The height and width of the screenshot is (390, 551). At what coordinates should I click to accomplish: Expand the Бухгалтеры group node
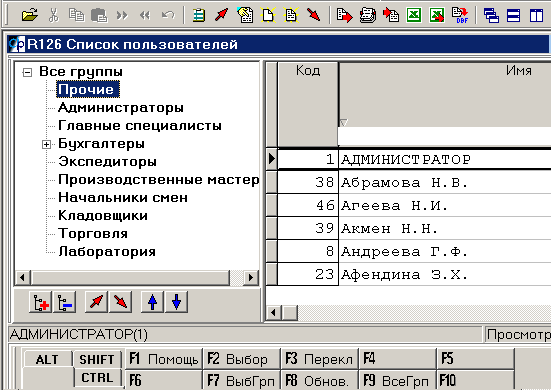(x=46, y=144)
